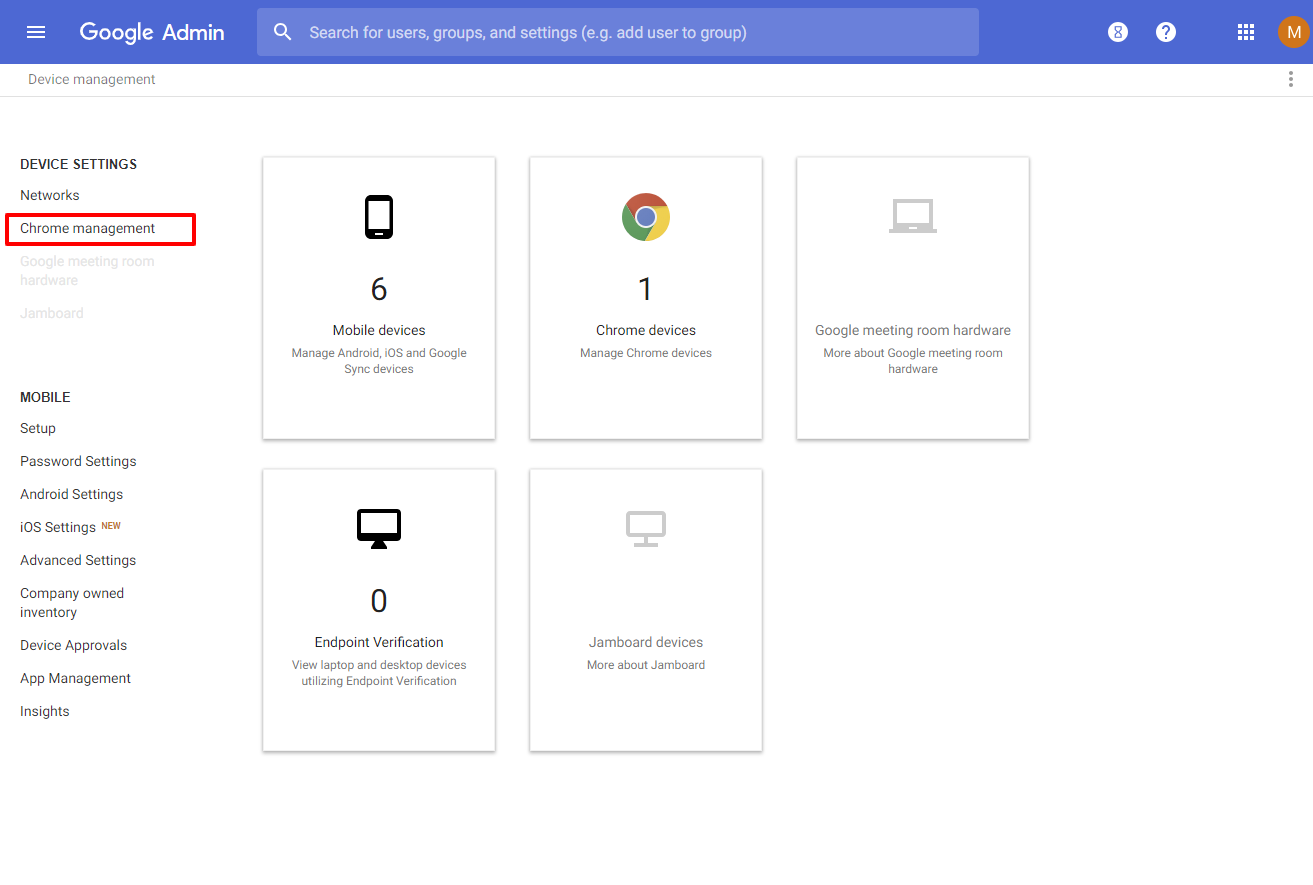
Task: Open App Management
Action: [x=76, y=678]
